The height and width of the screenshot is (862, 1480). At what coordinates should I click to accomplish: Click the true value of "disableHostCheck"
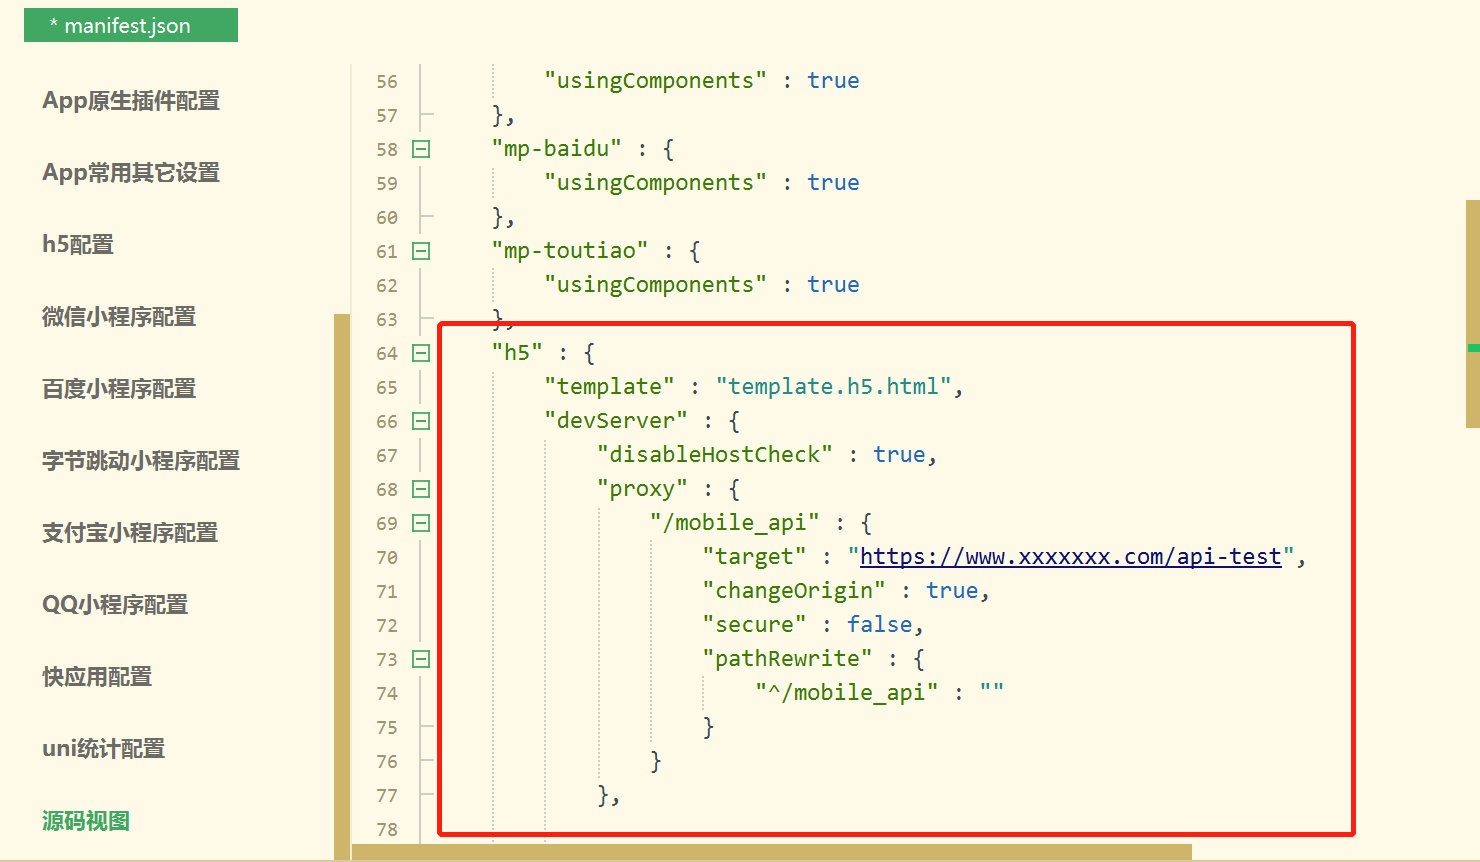(900, 455)
